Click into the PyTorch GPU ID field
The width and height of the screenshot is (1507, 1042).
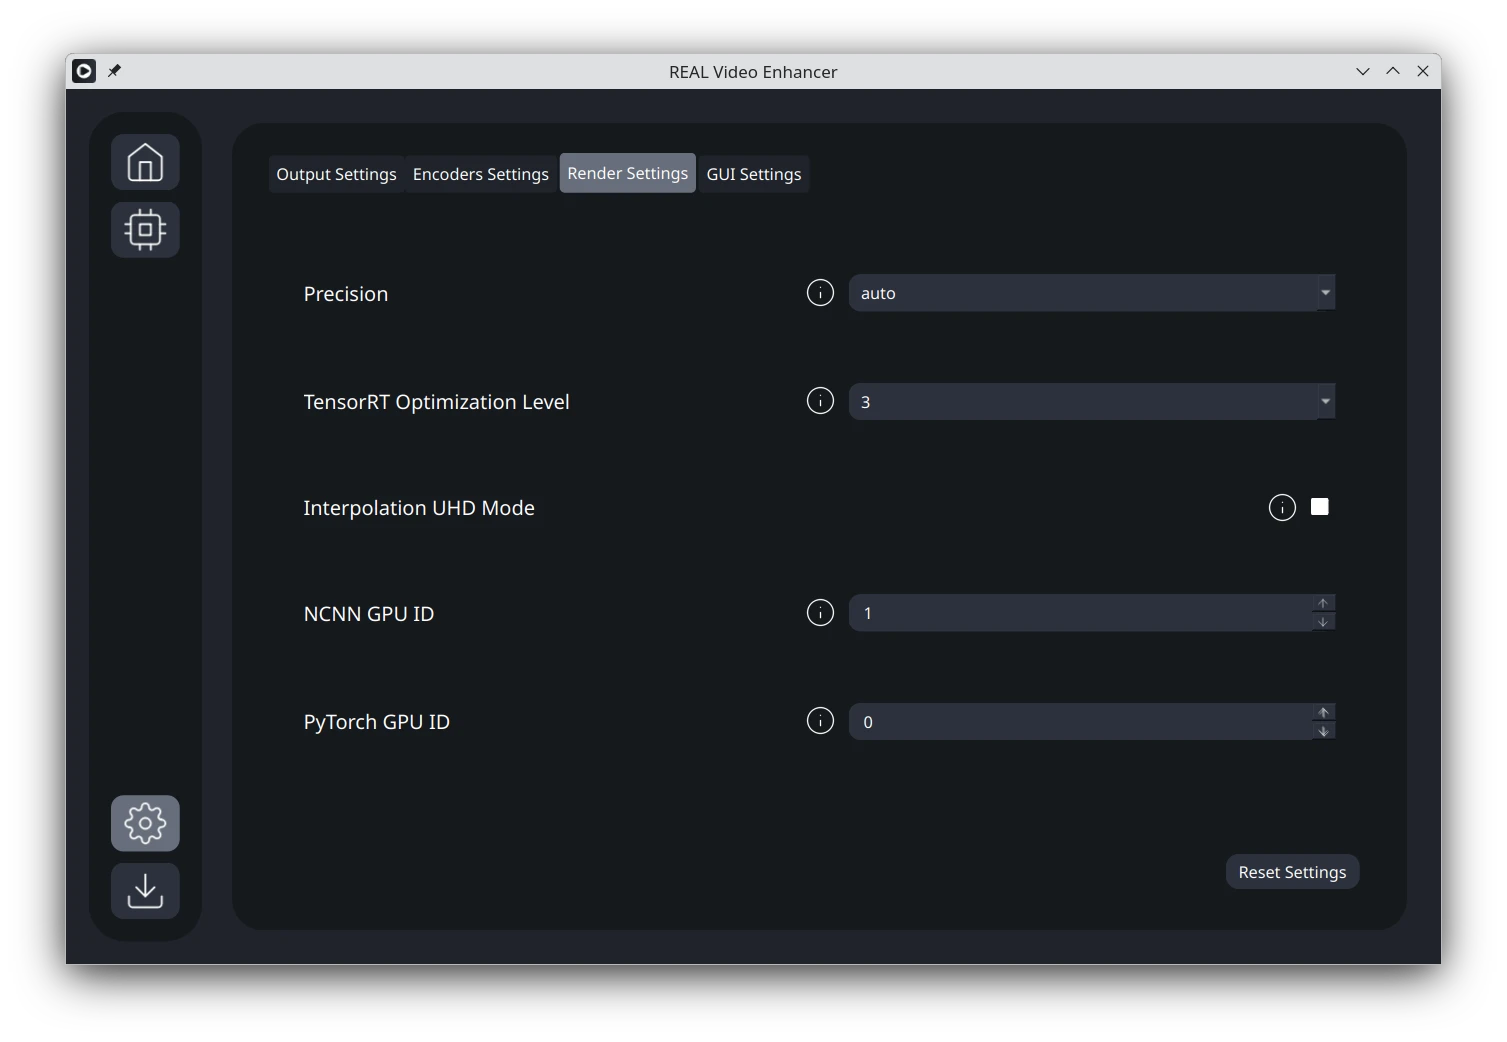tap(1080, 722)
